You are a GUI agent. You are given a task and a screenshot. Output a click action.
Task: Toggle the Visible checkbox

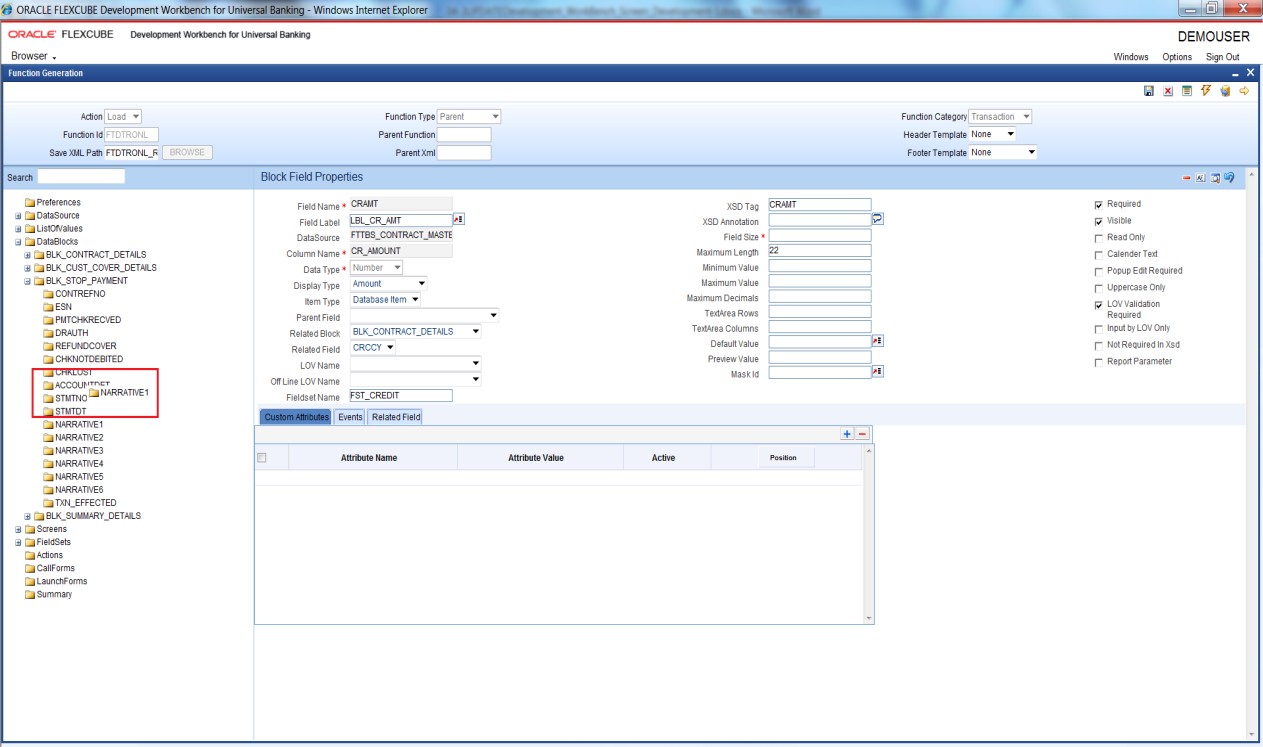(x=1098, y=221)
